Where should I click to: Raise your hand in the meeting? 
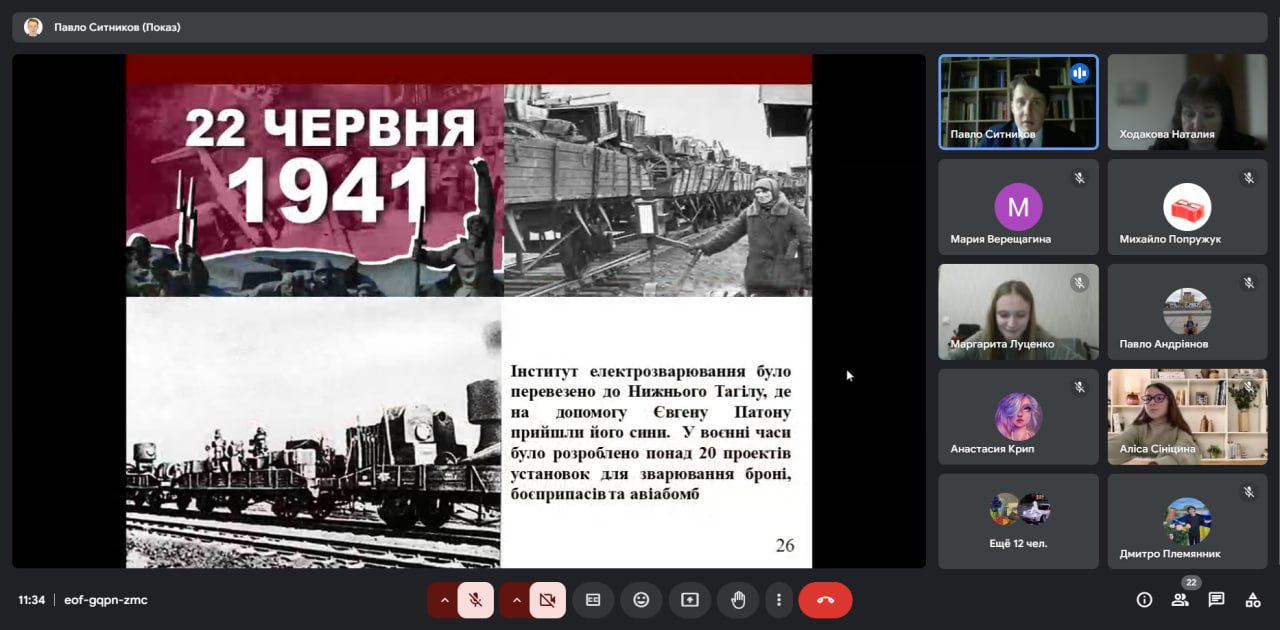point(738,600)
